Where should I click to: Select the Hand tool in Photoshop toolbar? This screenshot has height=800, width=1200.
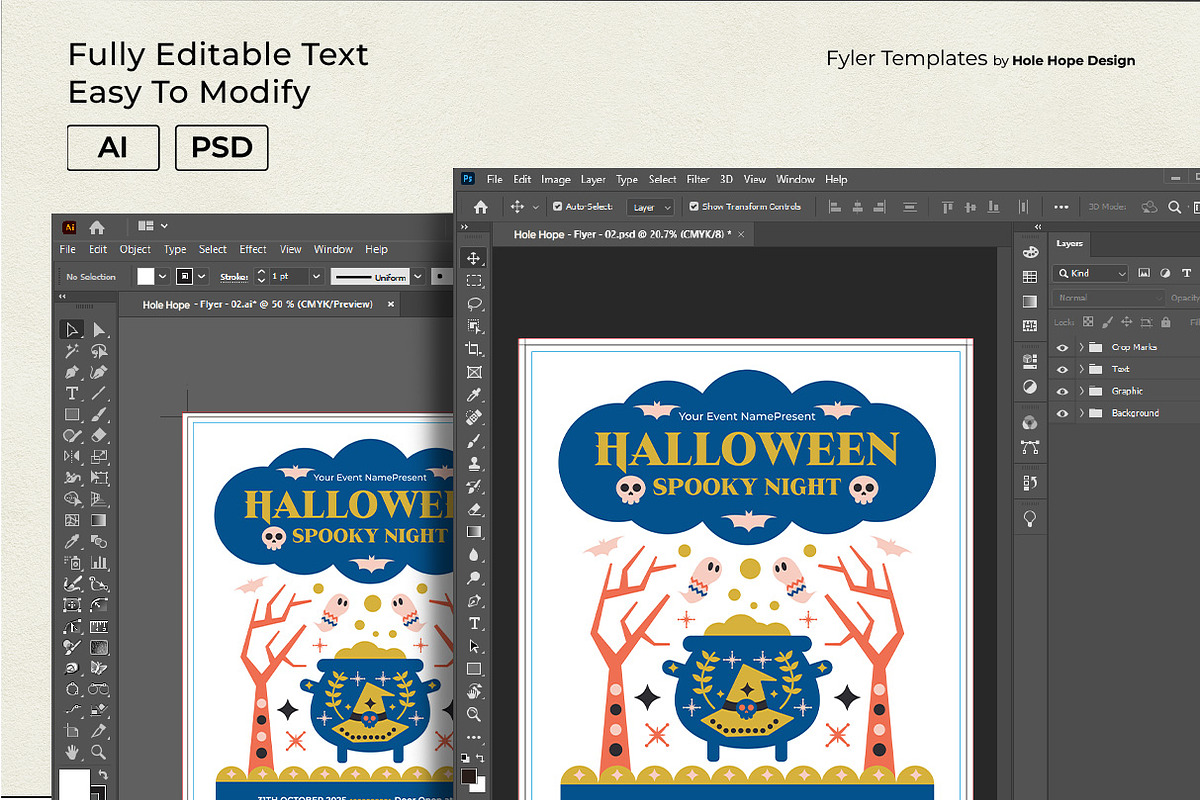(x=474, y=692)
